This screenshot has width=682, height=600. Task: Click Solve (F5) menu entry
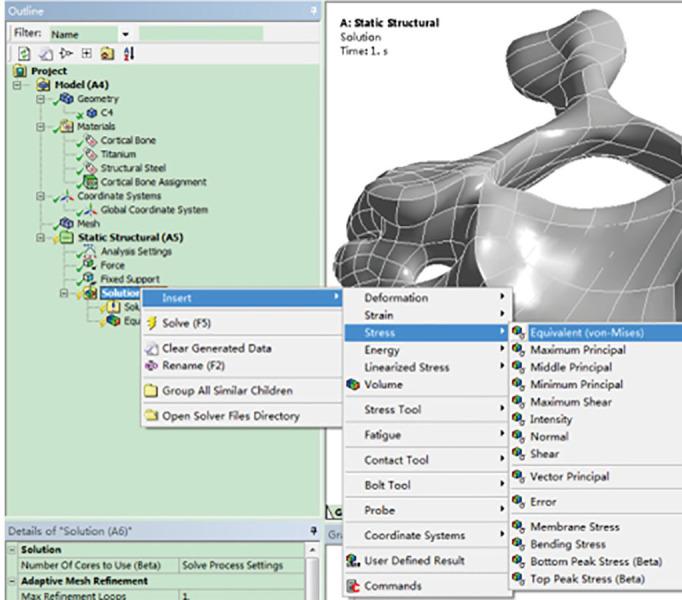point(242,323)
